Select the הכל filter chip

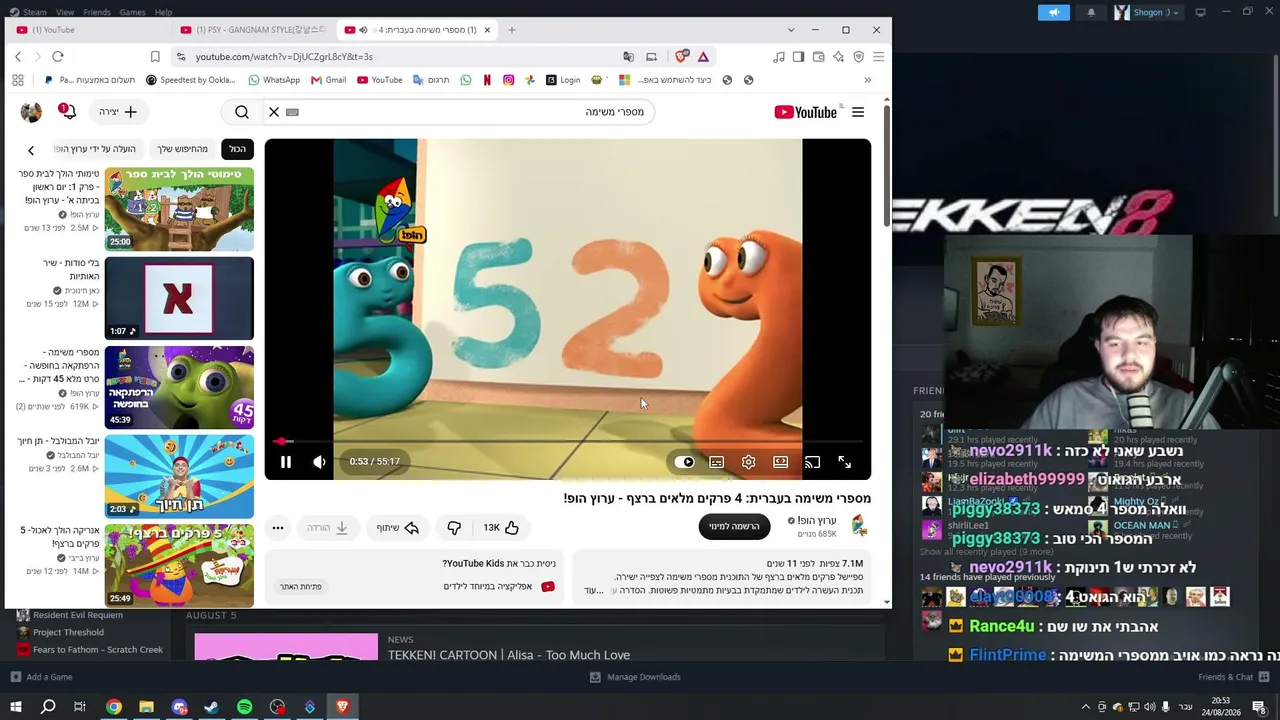coord(237,149)
